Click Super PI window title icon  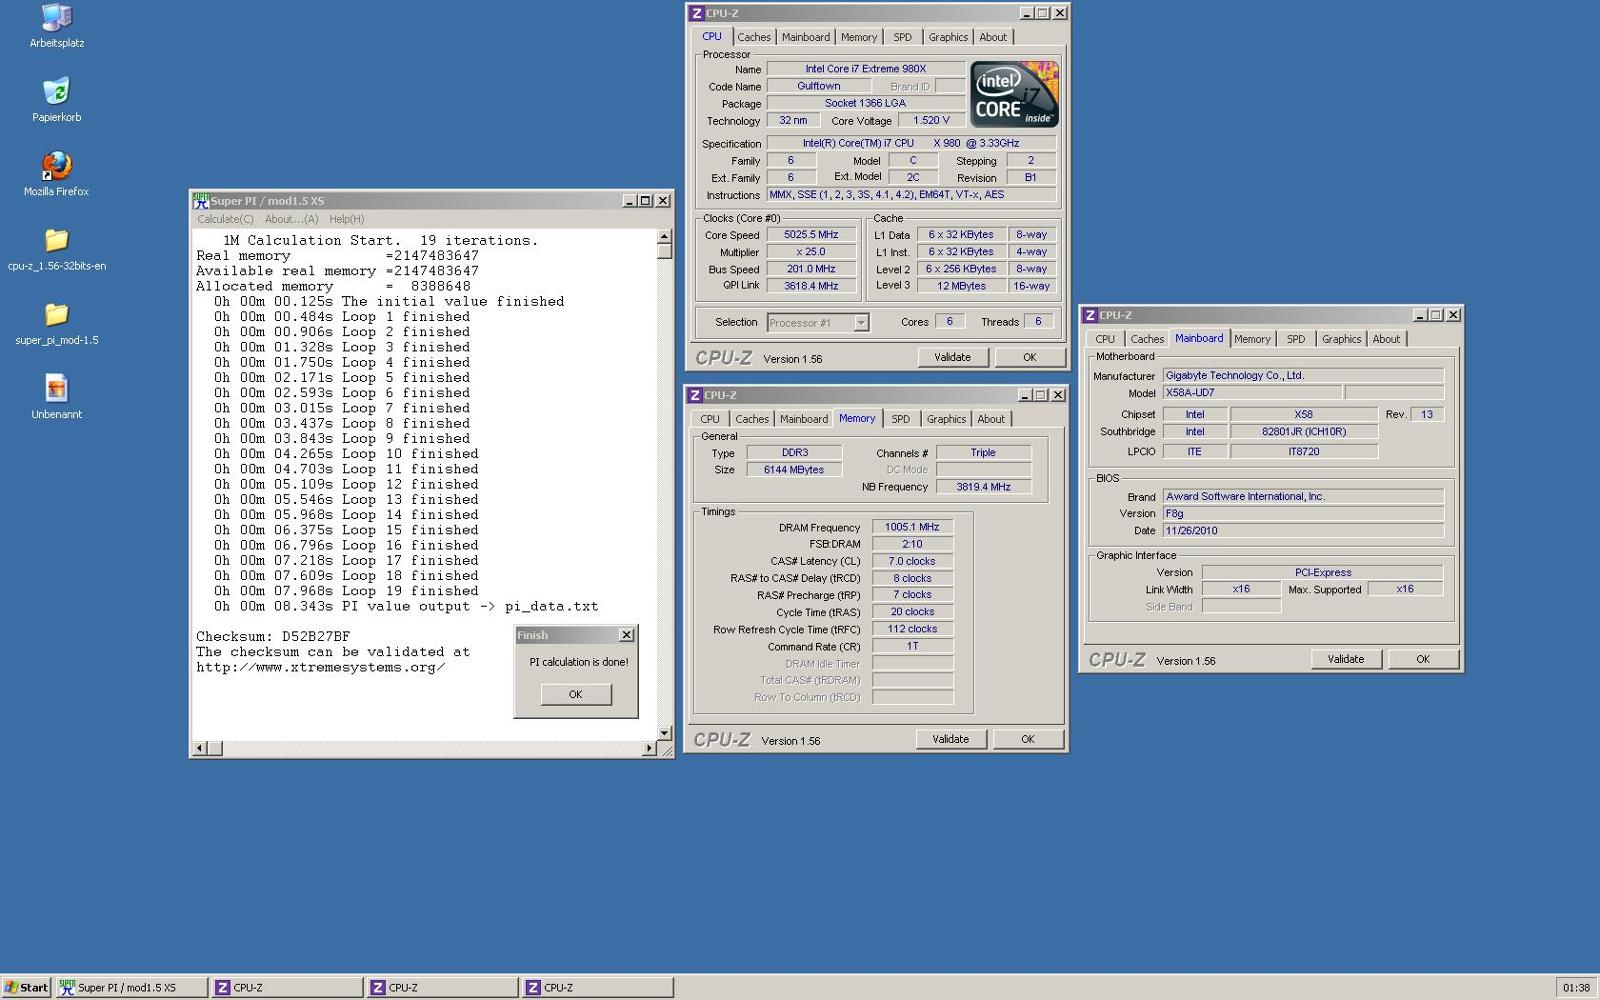201,200
